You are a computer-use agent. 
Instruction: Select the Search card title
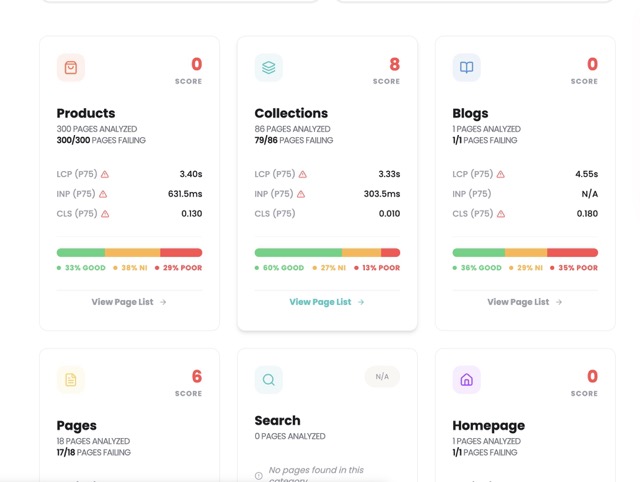coord(278,420)
